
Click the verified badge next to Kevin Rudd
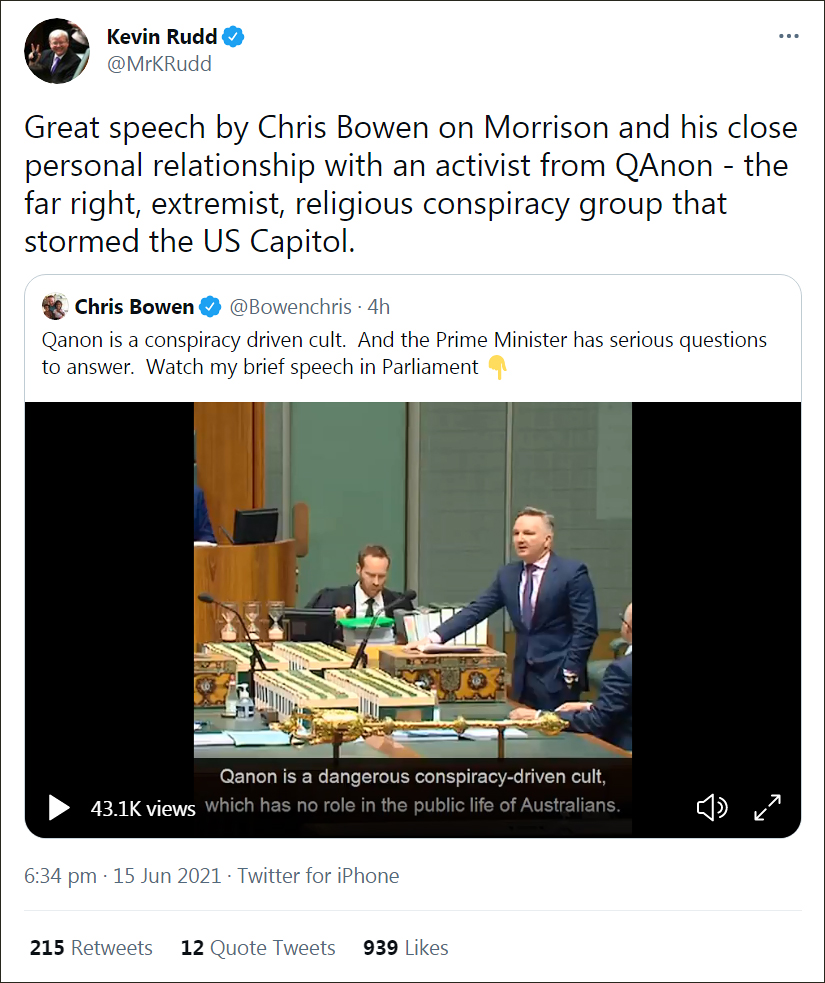pyautogui.click(x=234, y=37)
